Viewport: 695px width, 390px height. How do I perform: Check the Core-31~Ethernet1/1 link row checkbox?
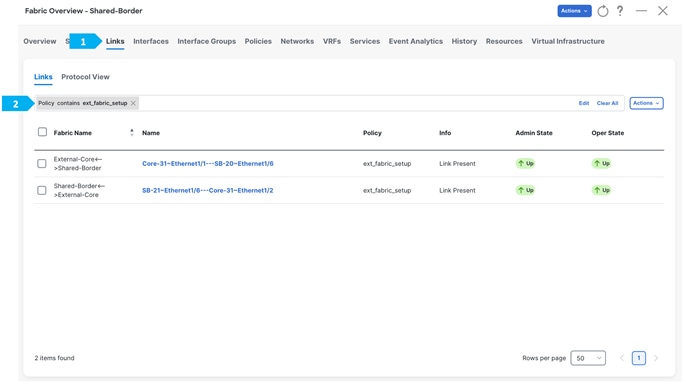(42, 164)
